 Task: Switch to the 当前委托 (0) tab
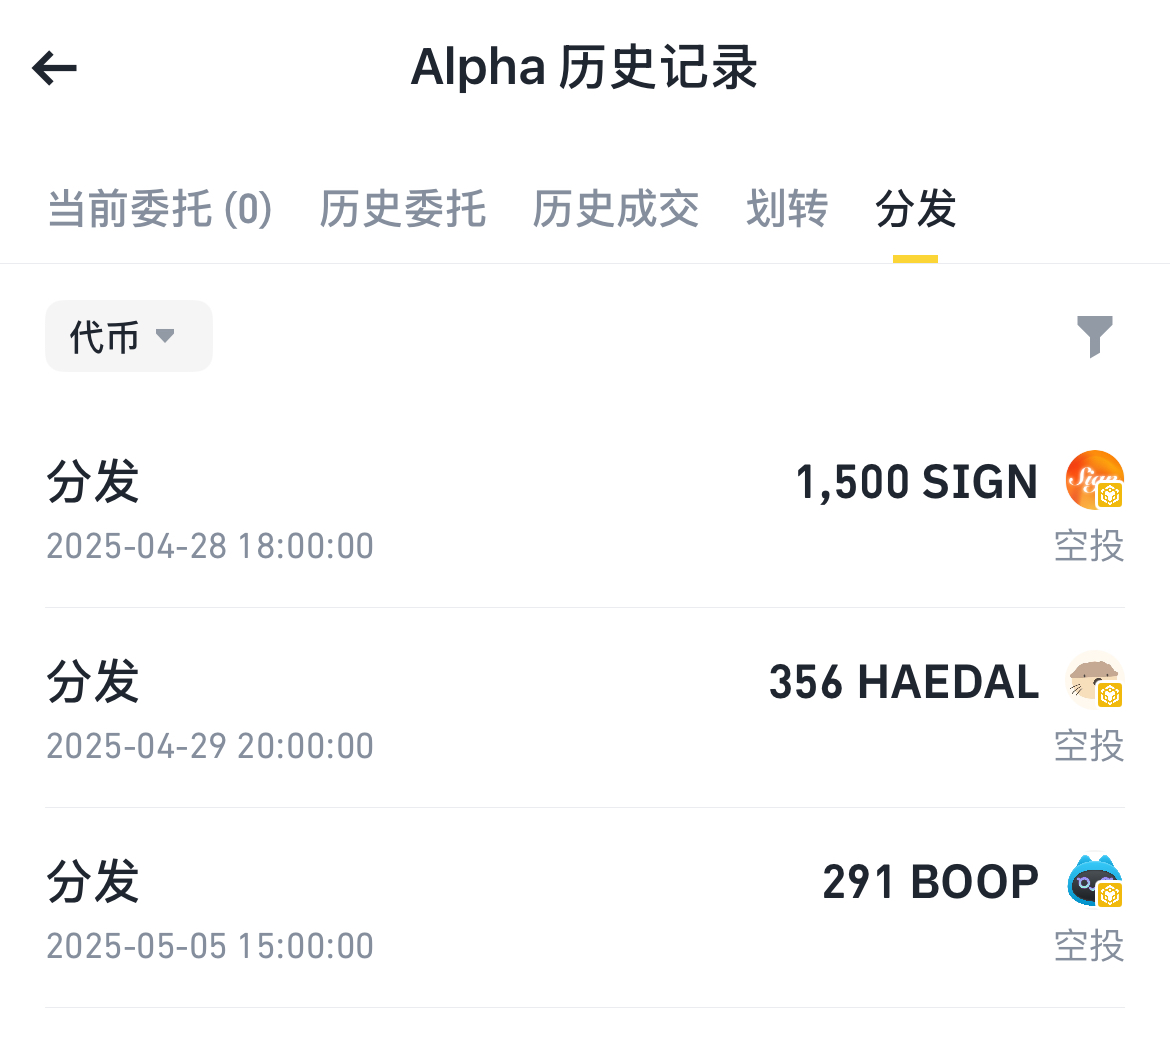tap(160, 208)
